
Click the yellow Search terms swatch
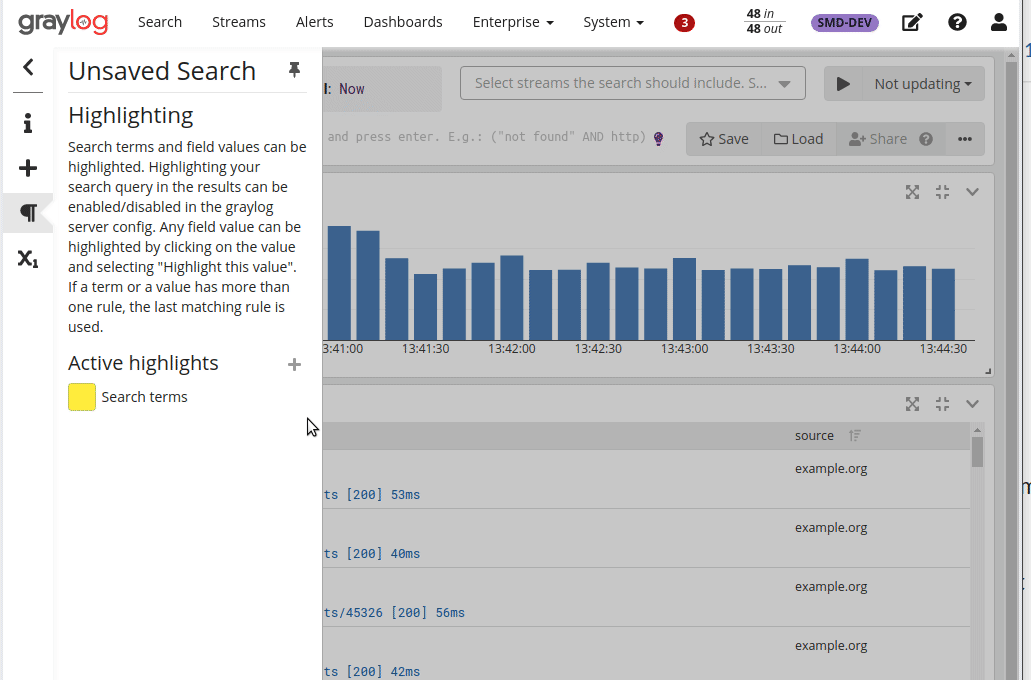(82, 397)
